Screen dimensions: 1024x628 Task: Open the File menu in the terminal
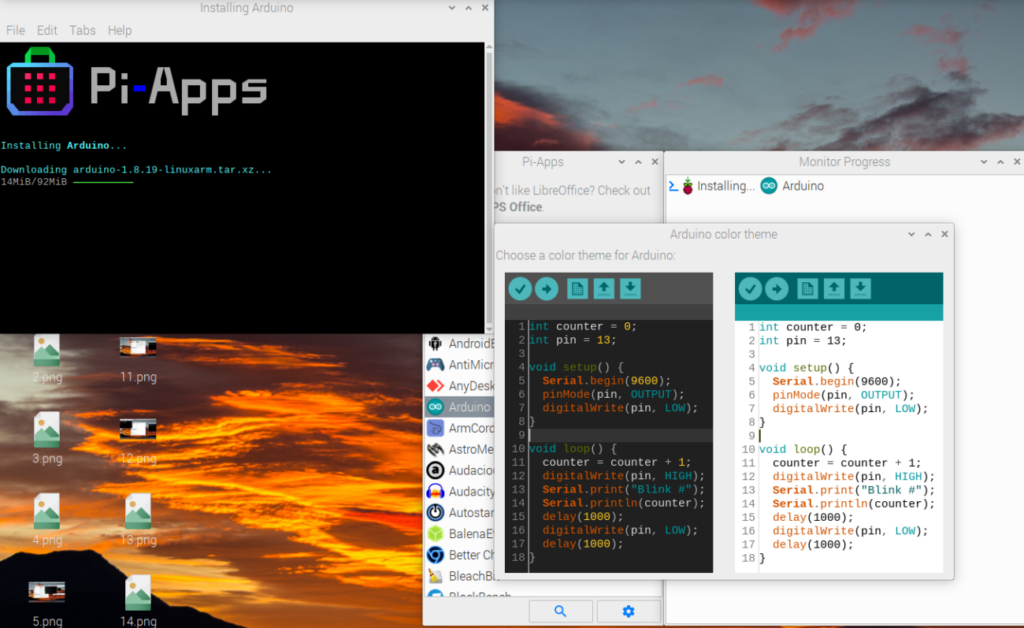tap(15, 30)
